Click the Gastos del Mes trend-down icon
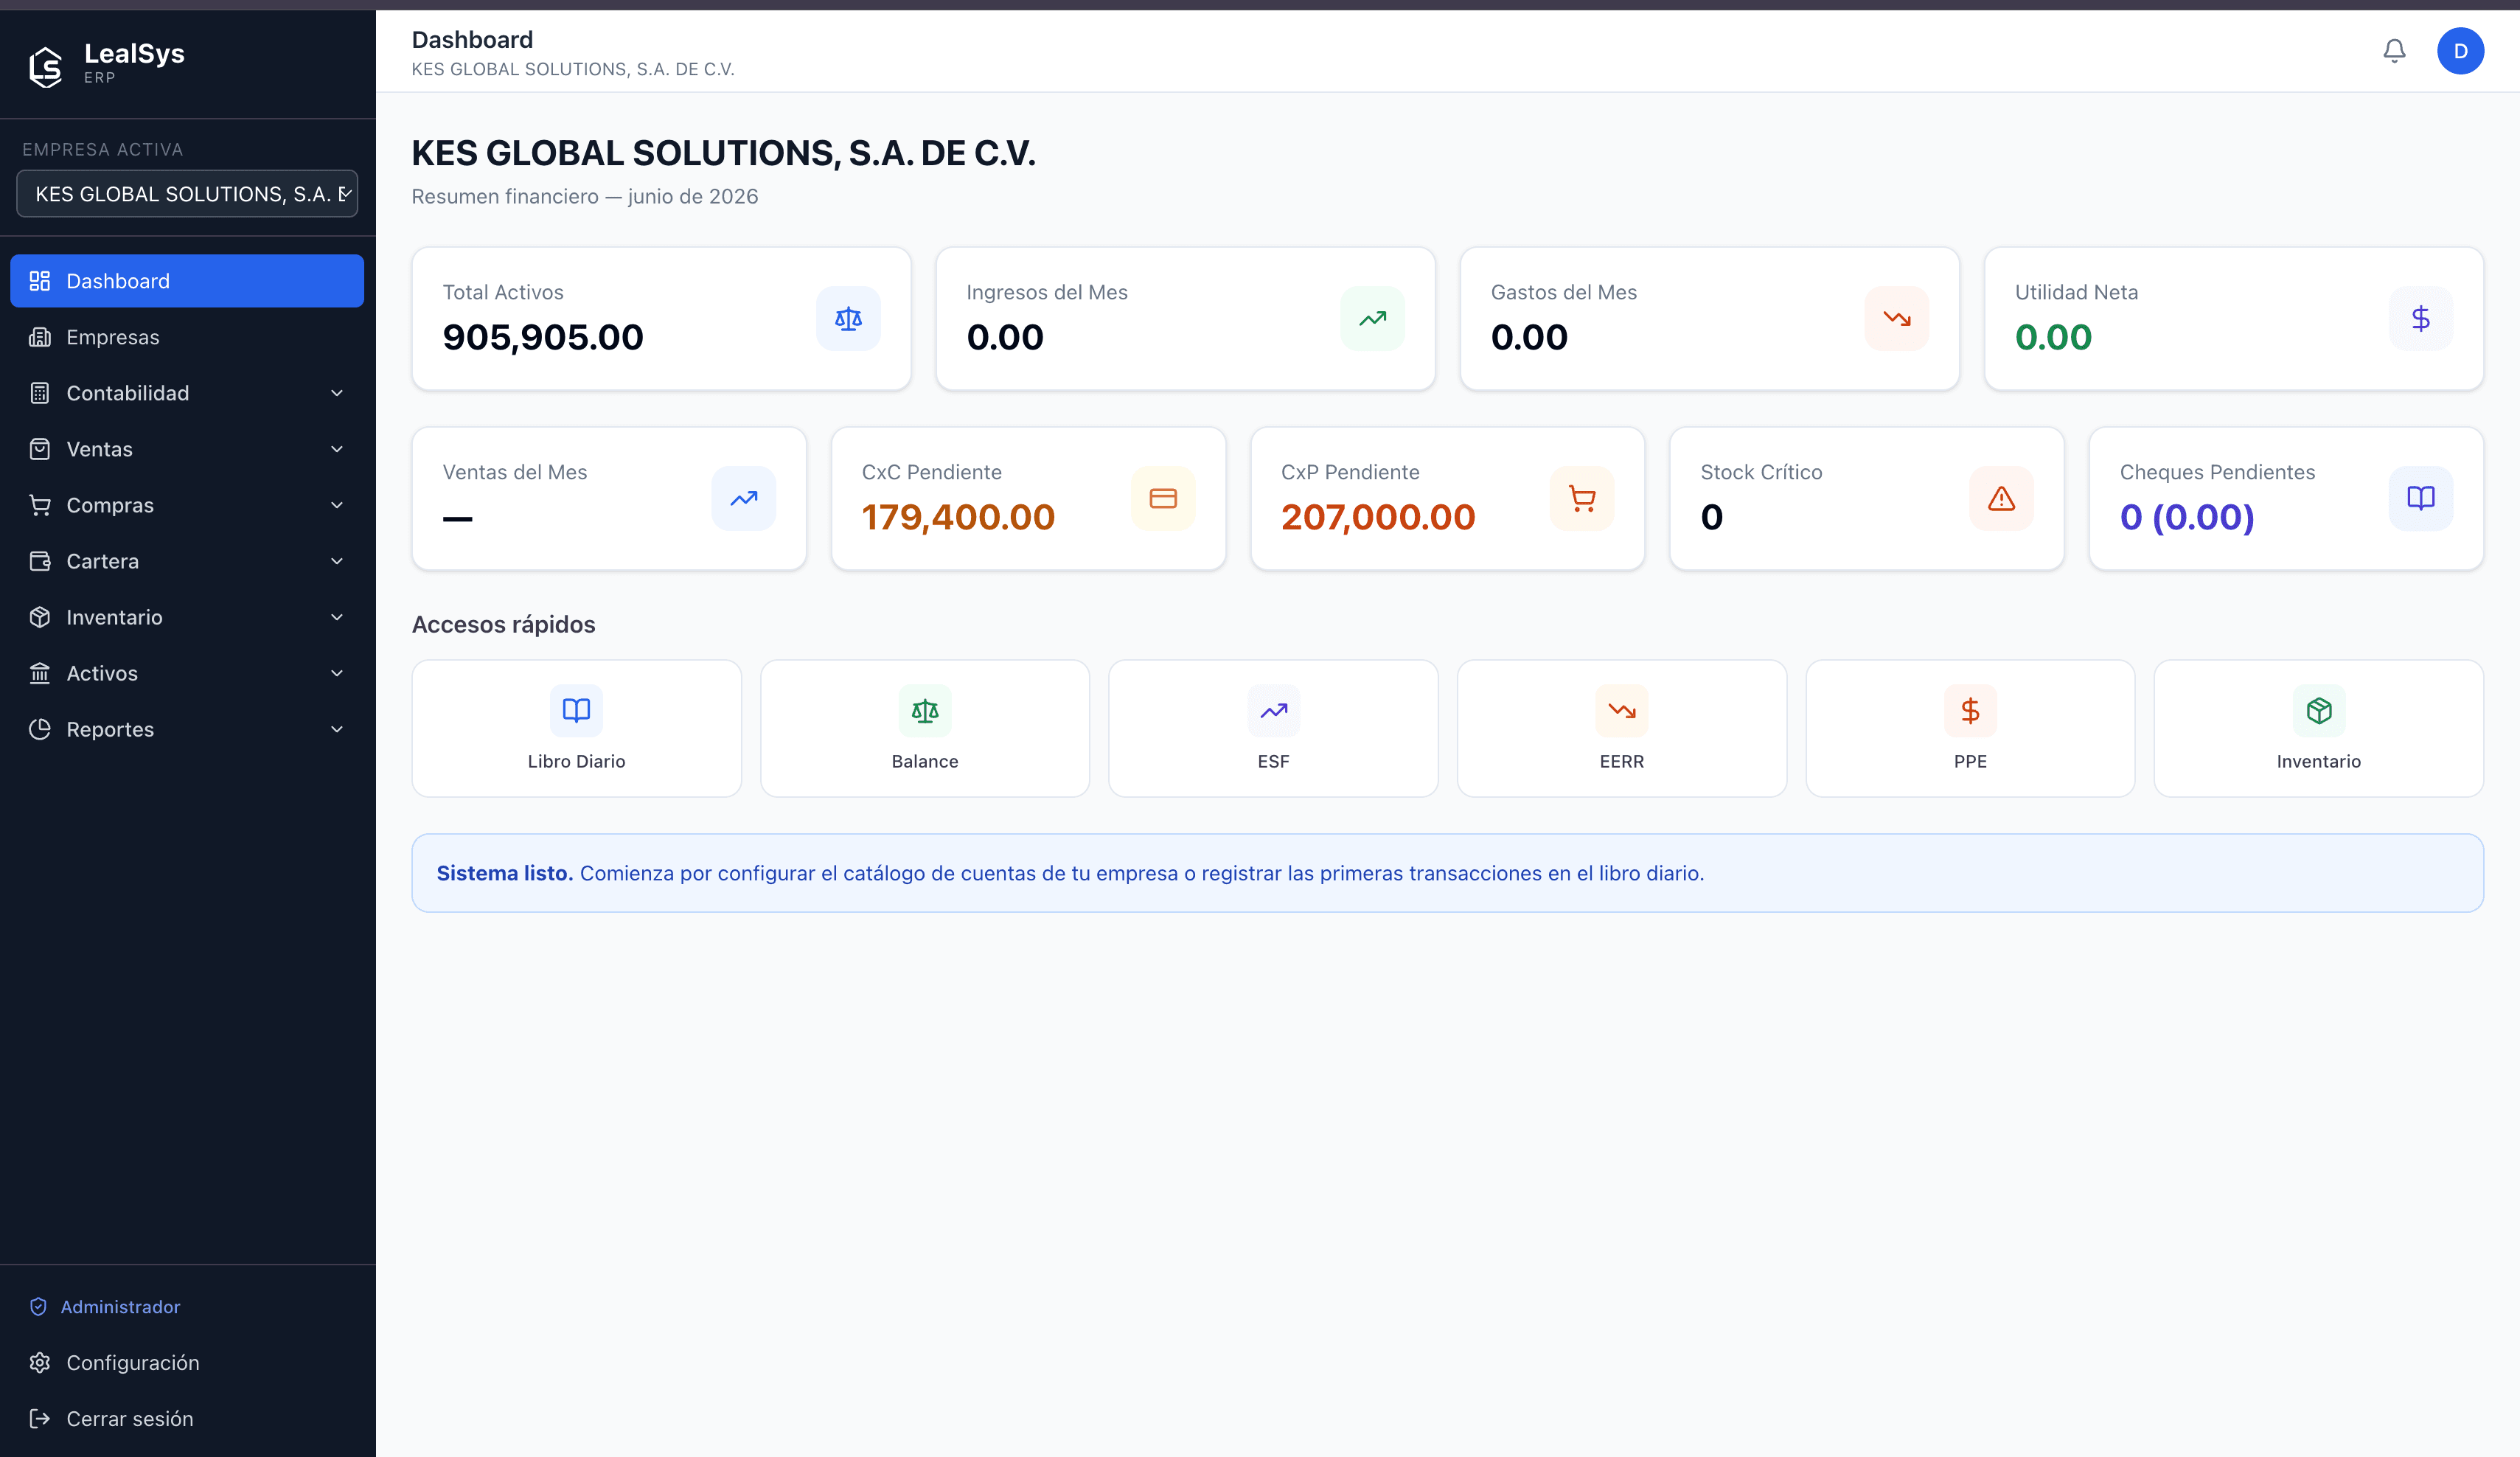Image resolution: width=2520 pixels, height=1457 pixels. point(1896,319)
